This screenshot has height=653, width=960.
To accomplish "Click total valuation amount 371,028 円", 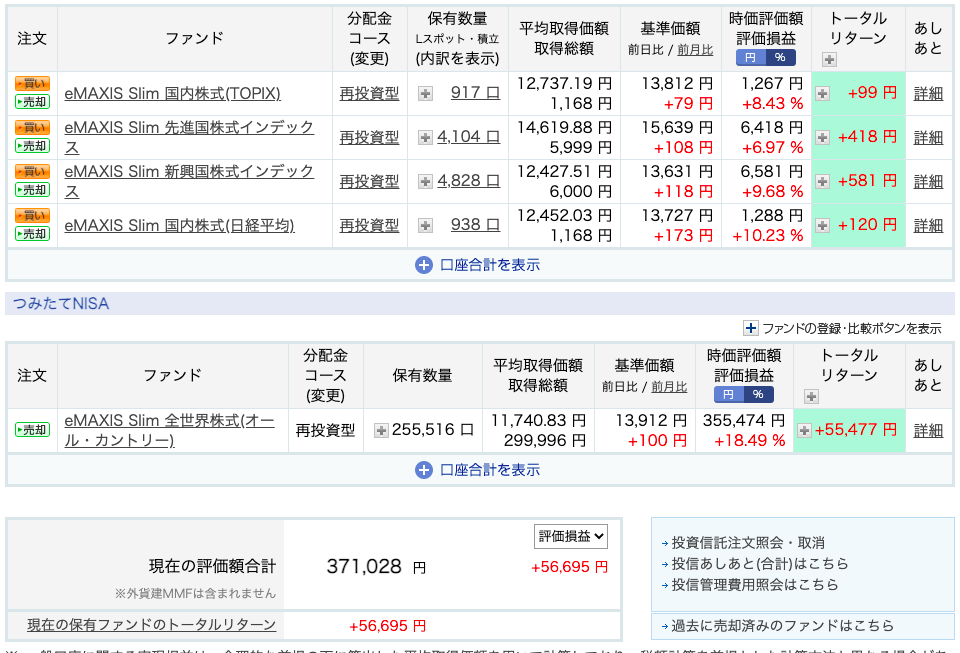I will click(x=376, y=567).
